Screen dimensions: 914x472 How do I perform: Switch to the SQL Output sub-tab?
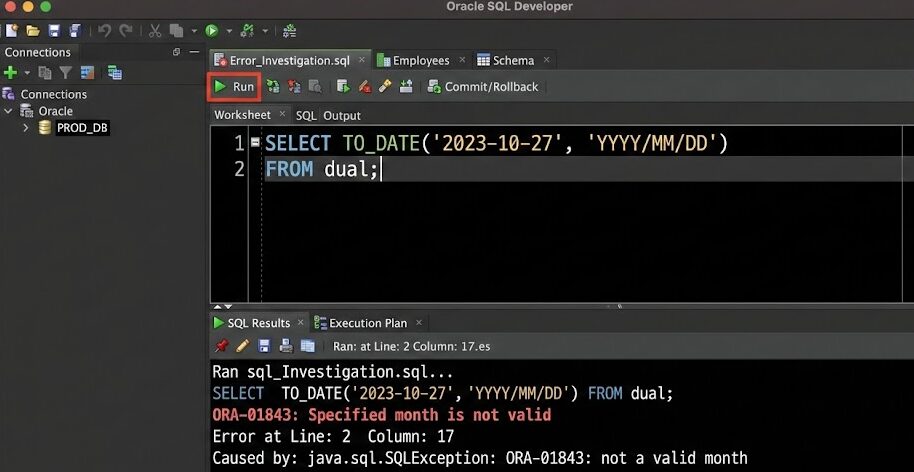[x=328, y=115]
